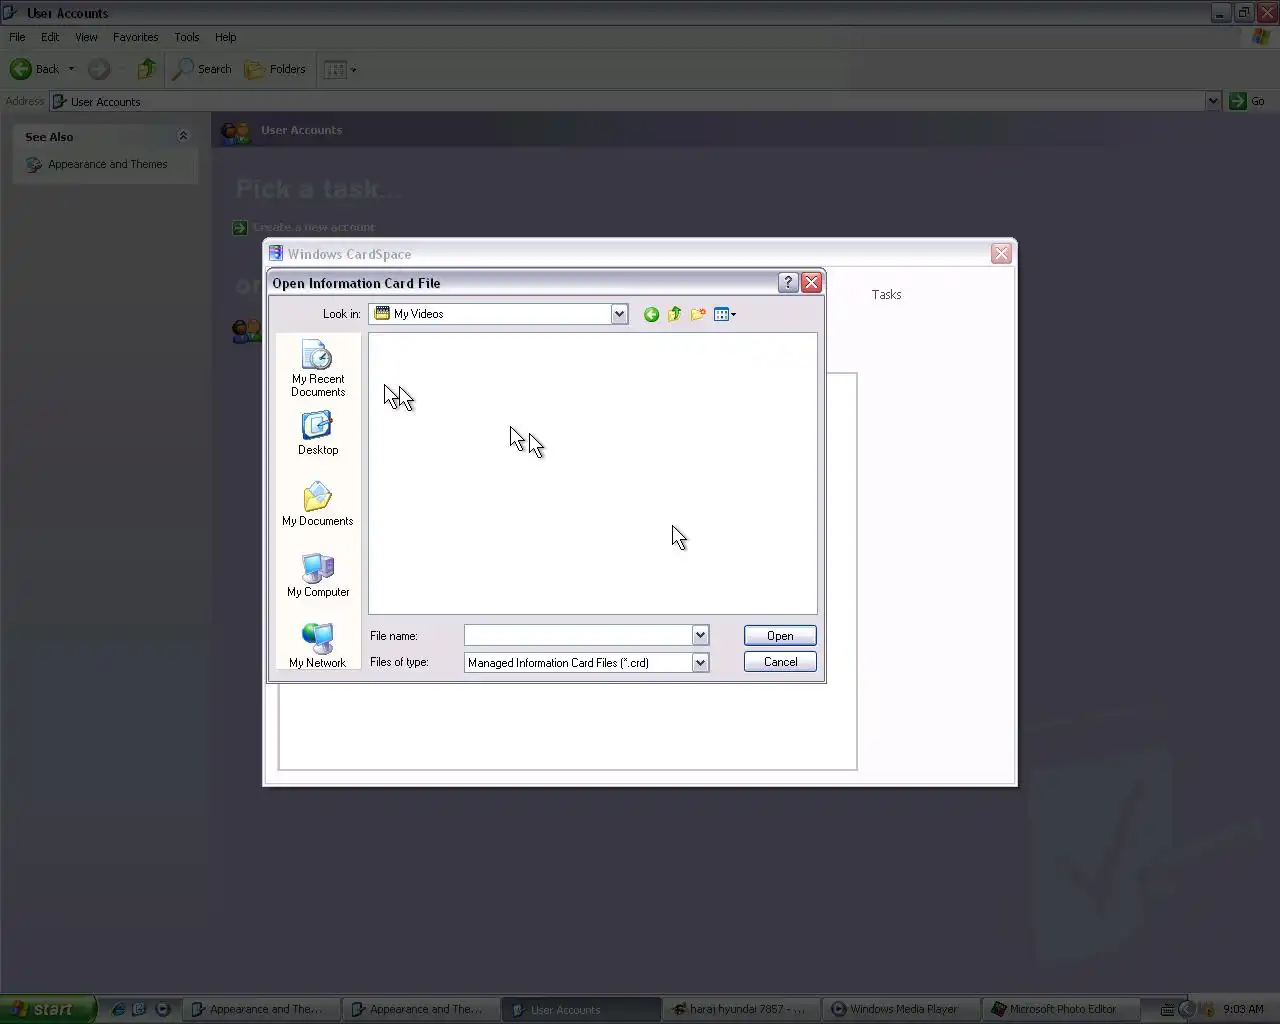Expand the File name dropdown arrow
Viewport: 1280px width, 1024px height.
click(700, 635)
